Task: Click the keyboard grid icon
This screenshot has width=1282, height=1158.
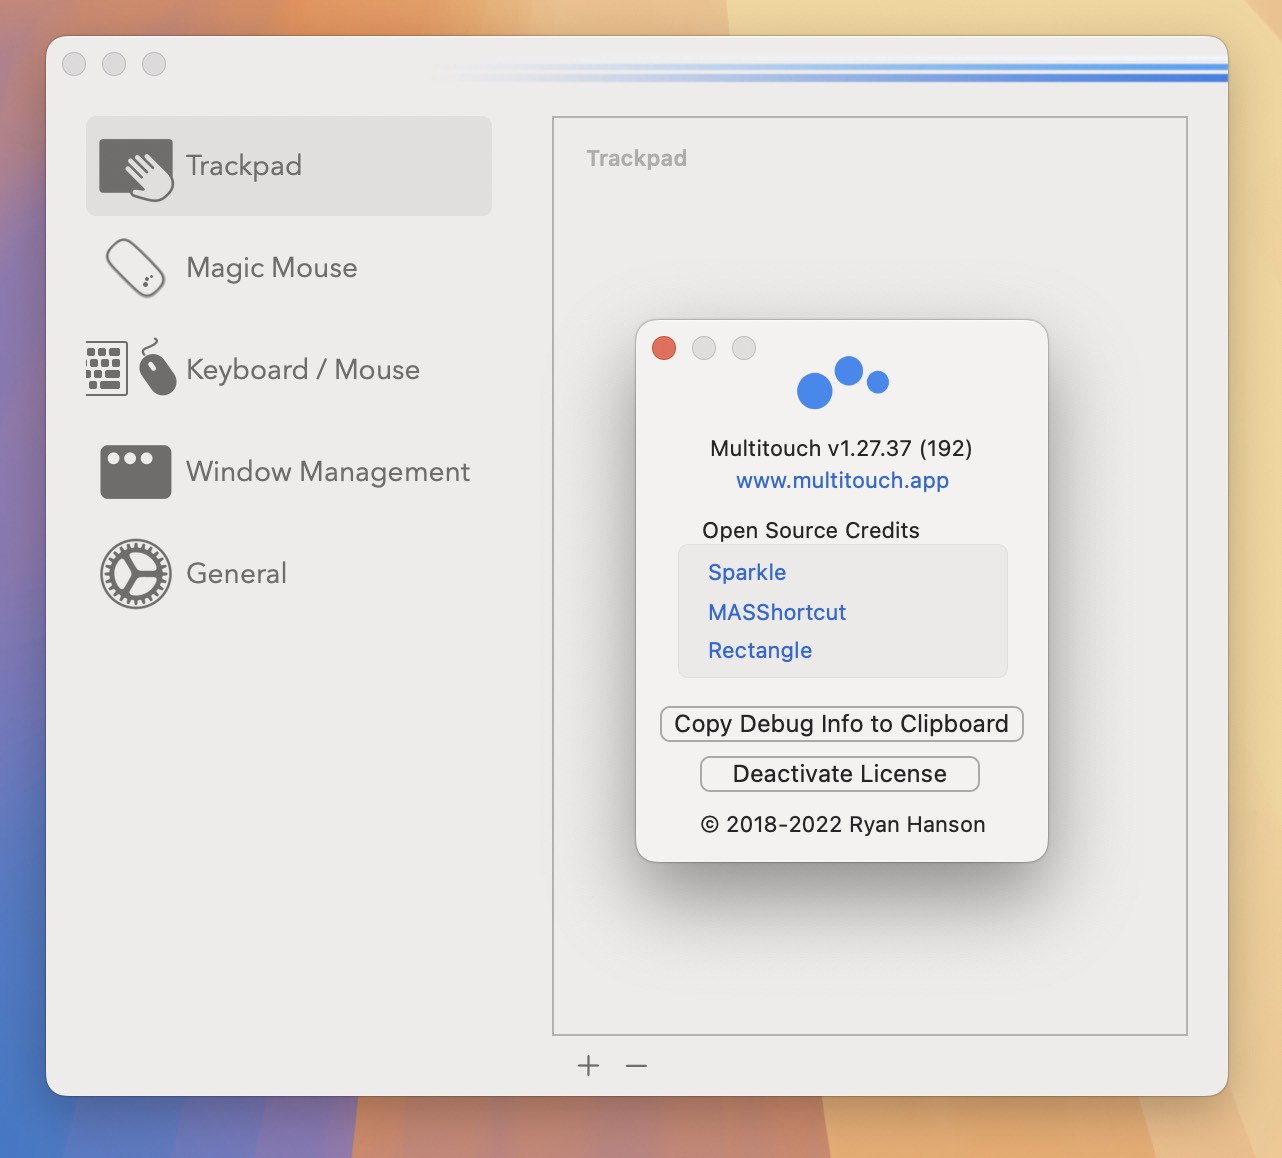Action: tap(107, 369)
